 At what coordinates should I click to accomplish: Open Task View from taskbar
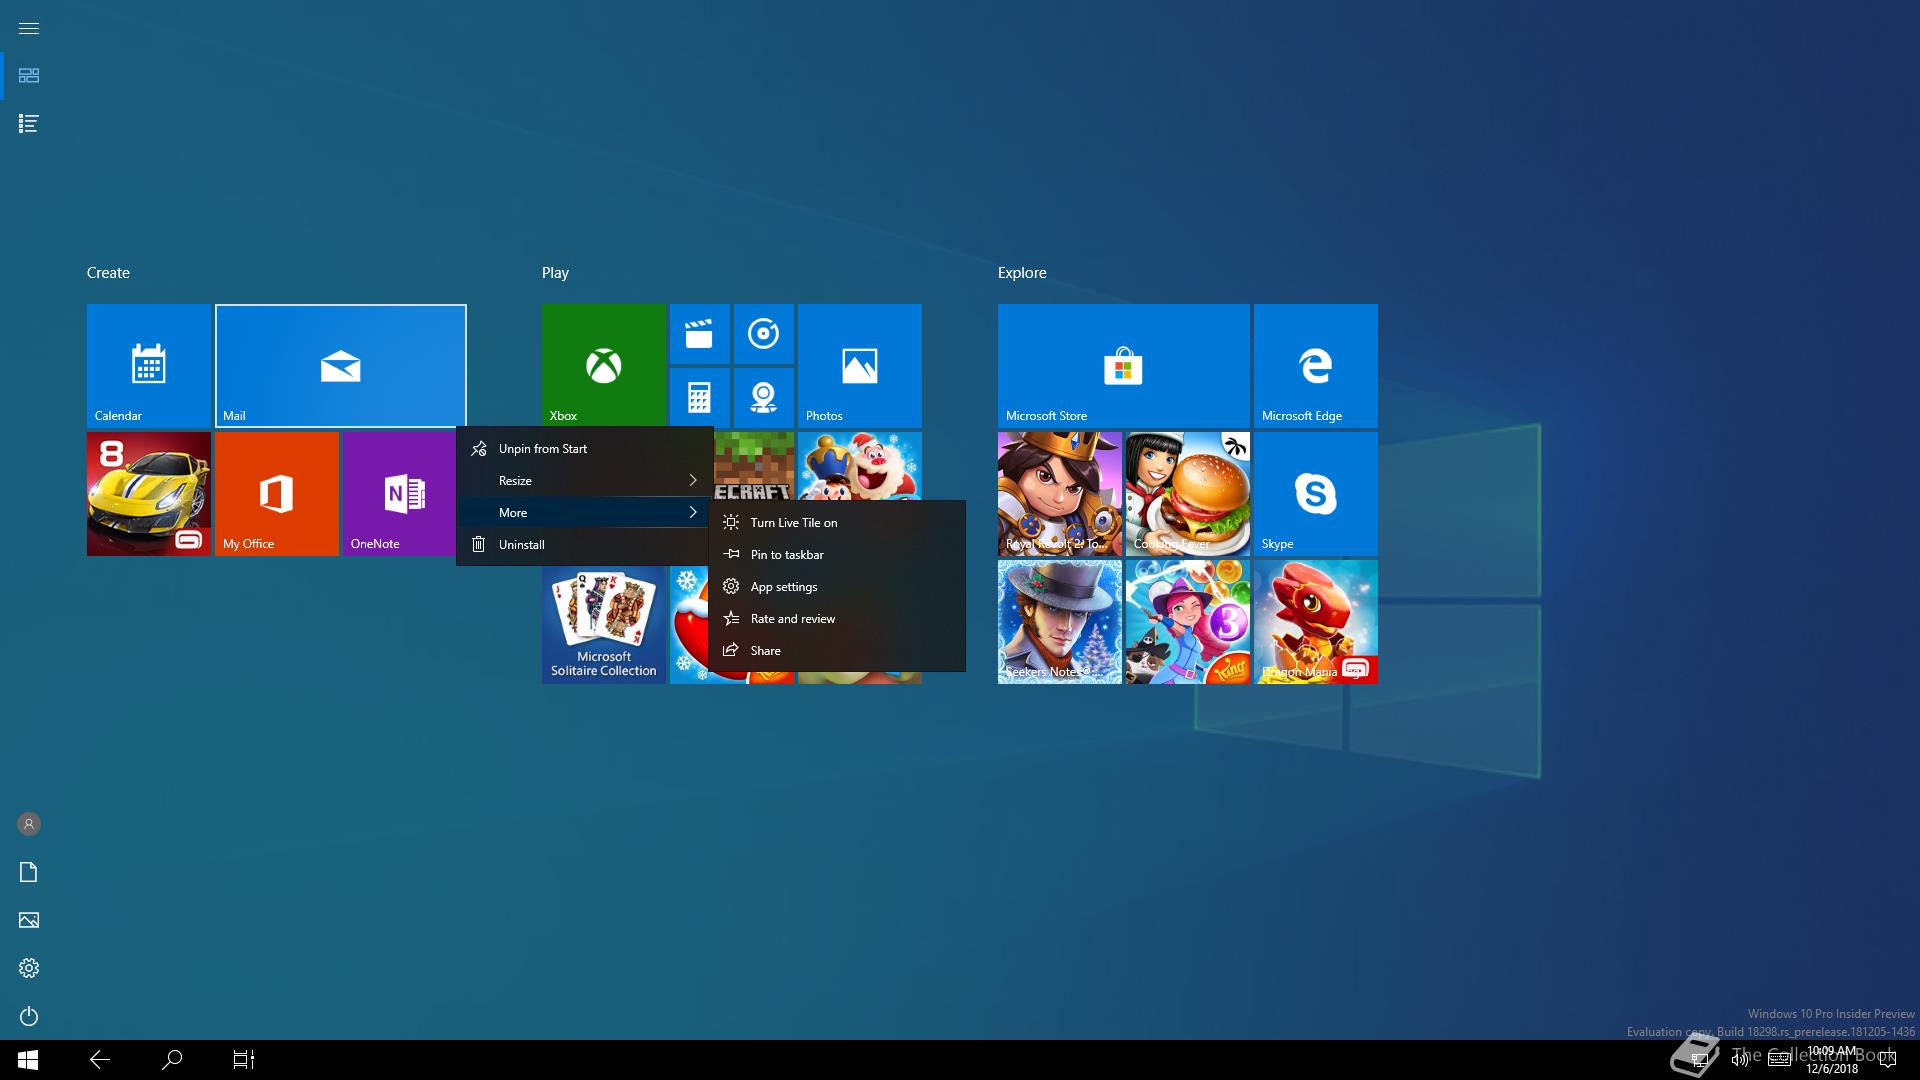click(244, 1060)
